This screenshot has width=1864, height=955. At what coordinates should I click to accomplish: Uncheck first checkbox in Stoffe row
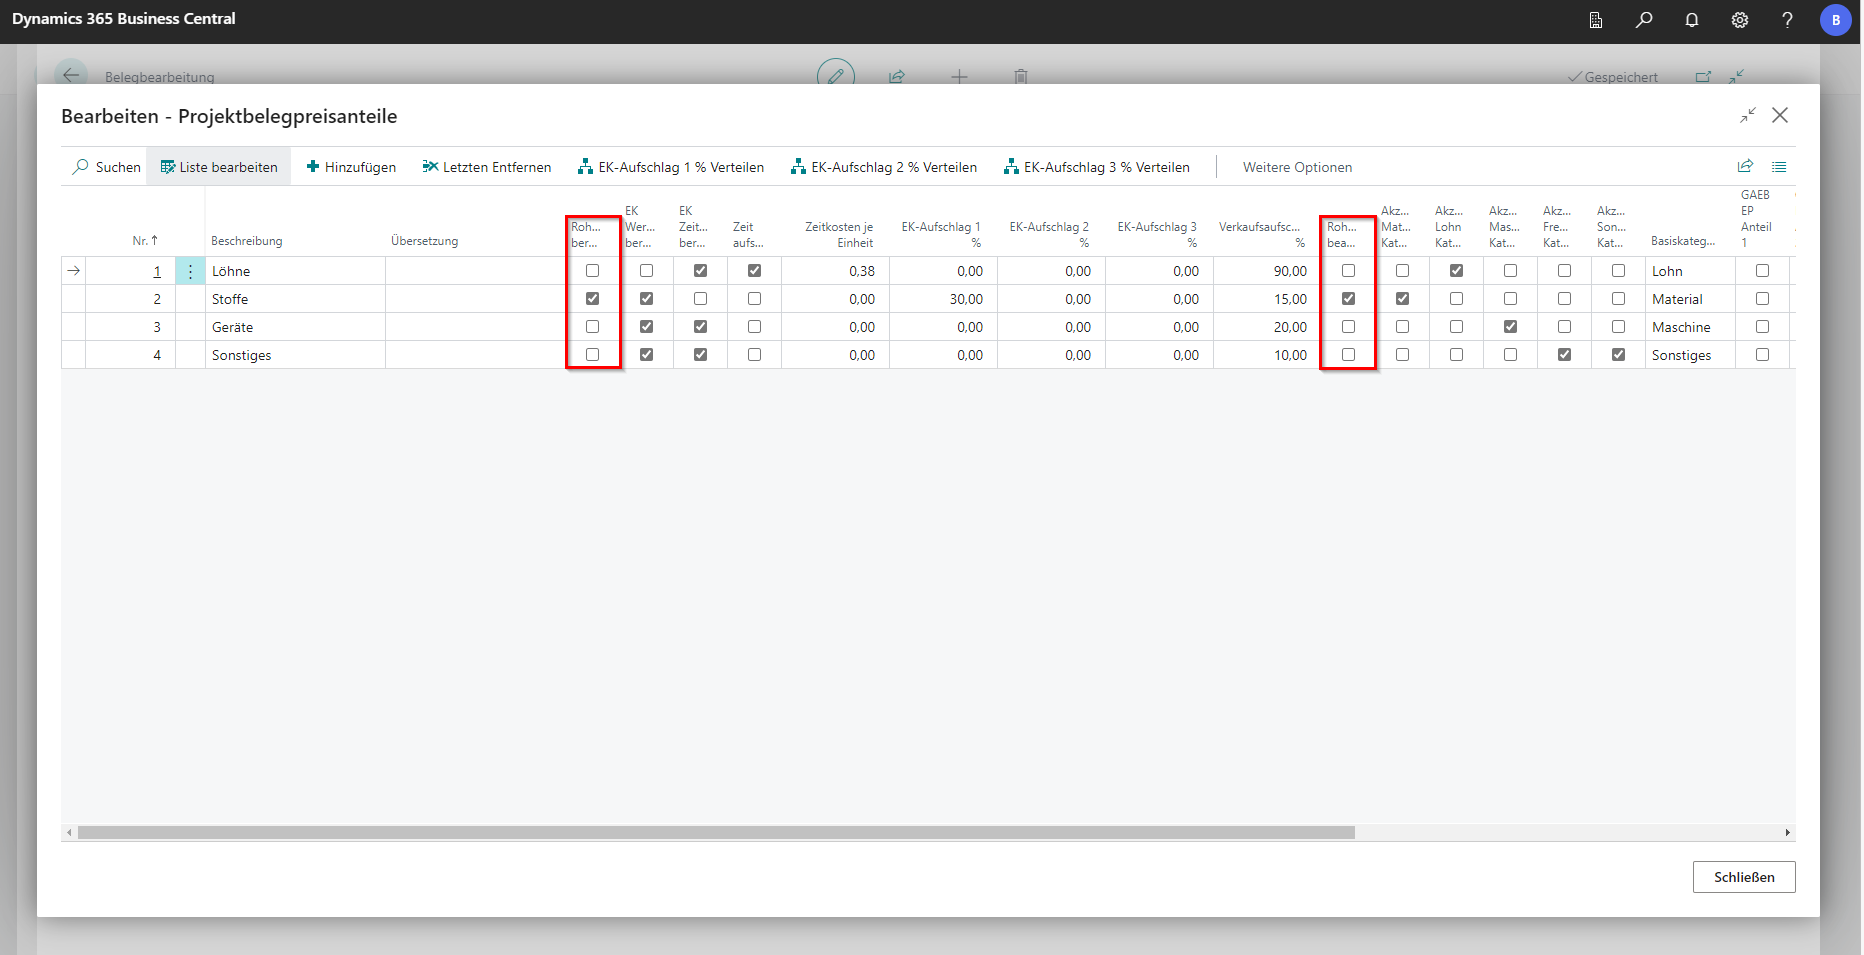(593, 299)
